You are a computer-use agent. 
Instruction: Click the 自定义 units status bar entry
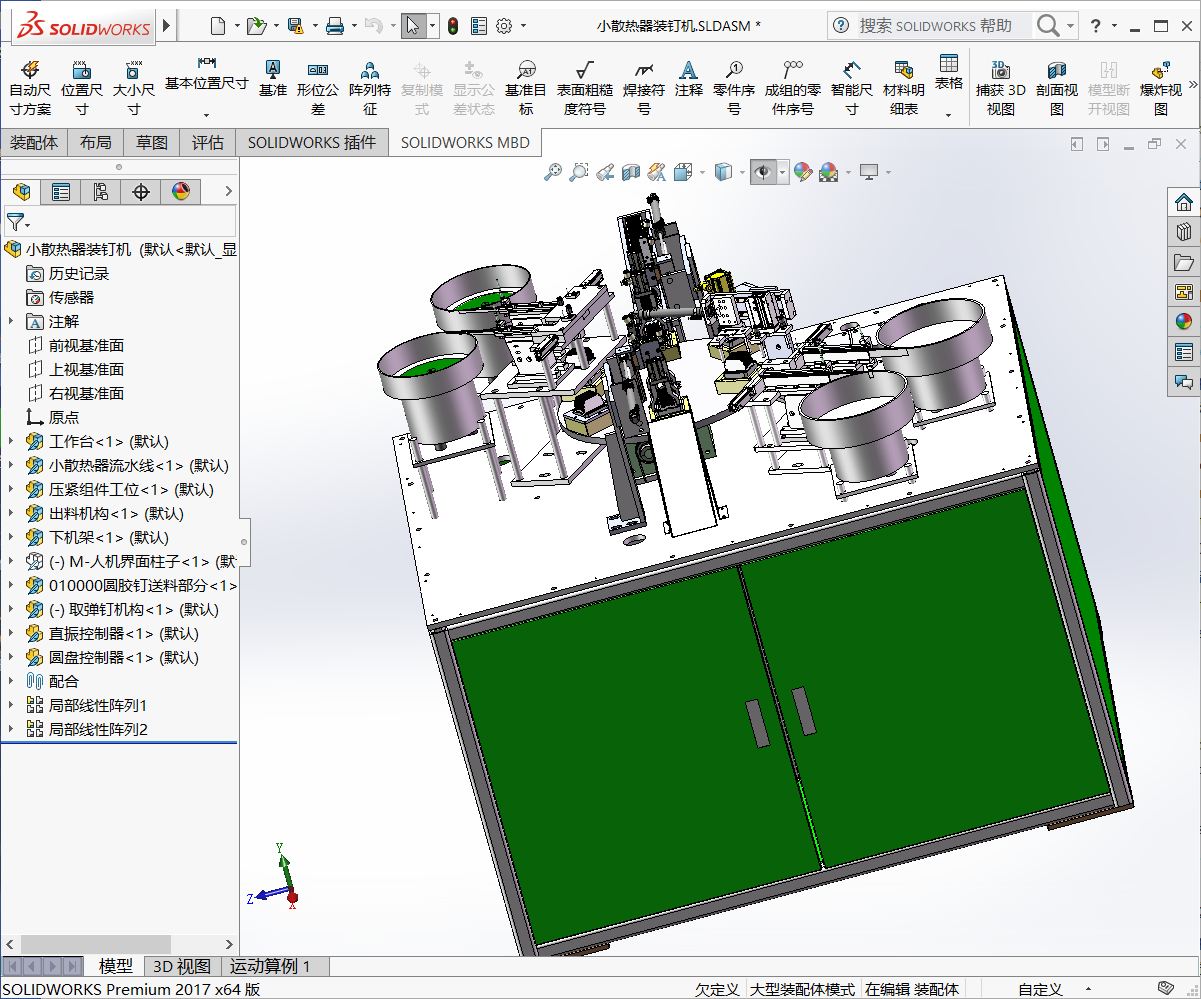pos(1040,989)
